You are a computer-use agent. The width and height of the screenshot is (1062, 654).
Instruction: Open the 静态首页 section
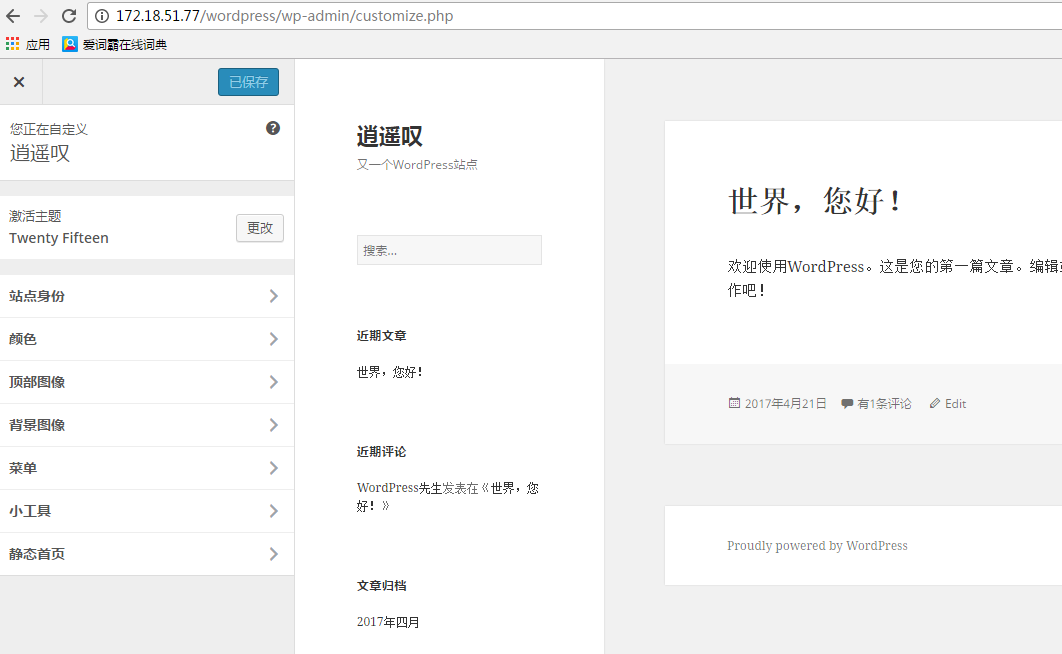tap(147, 554)
